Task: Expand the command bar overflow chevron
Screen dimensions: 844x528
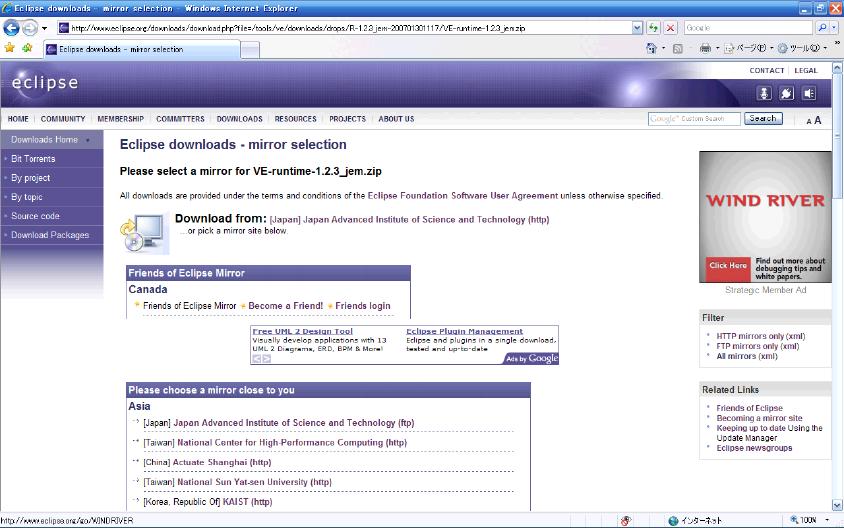Action: [837, 43]
